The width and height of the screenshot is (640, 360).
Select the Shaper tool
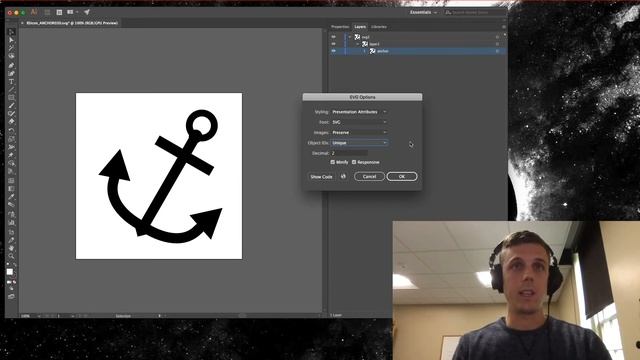11,114
